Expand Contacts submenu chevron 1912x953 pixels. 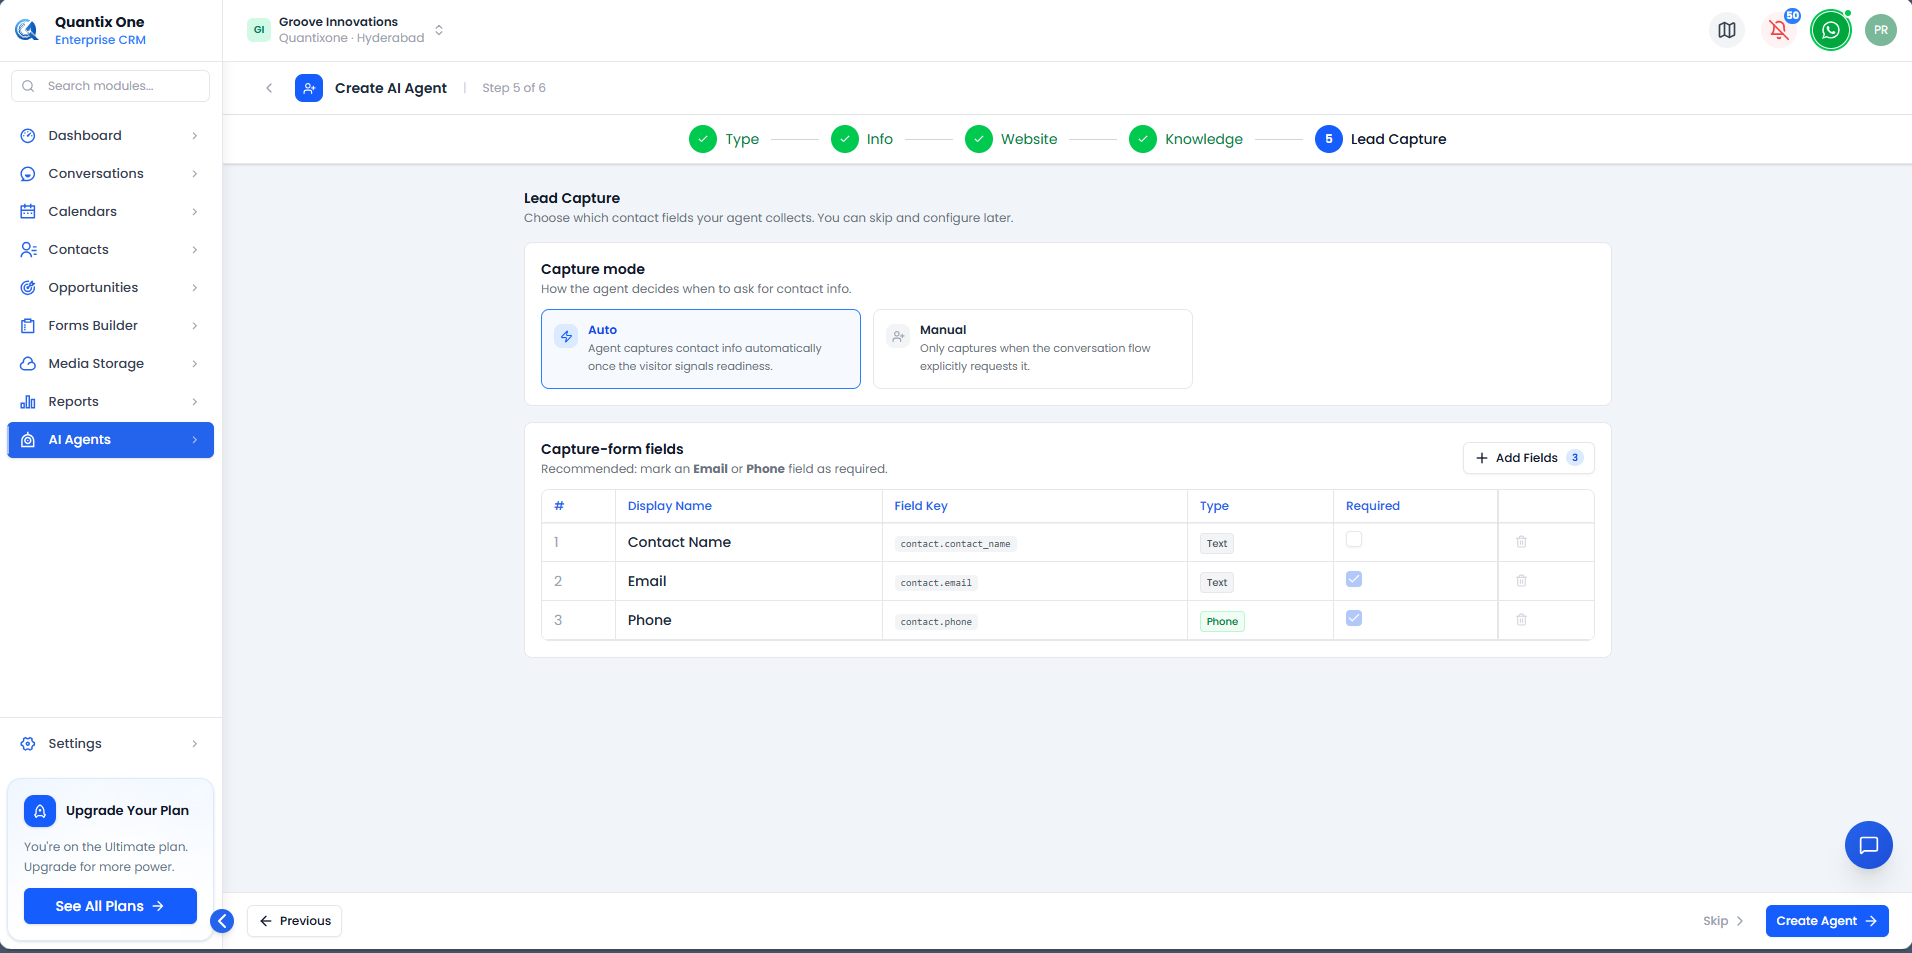(x=195, y=250)
